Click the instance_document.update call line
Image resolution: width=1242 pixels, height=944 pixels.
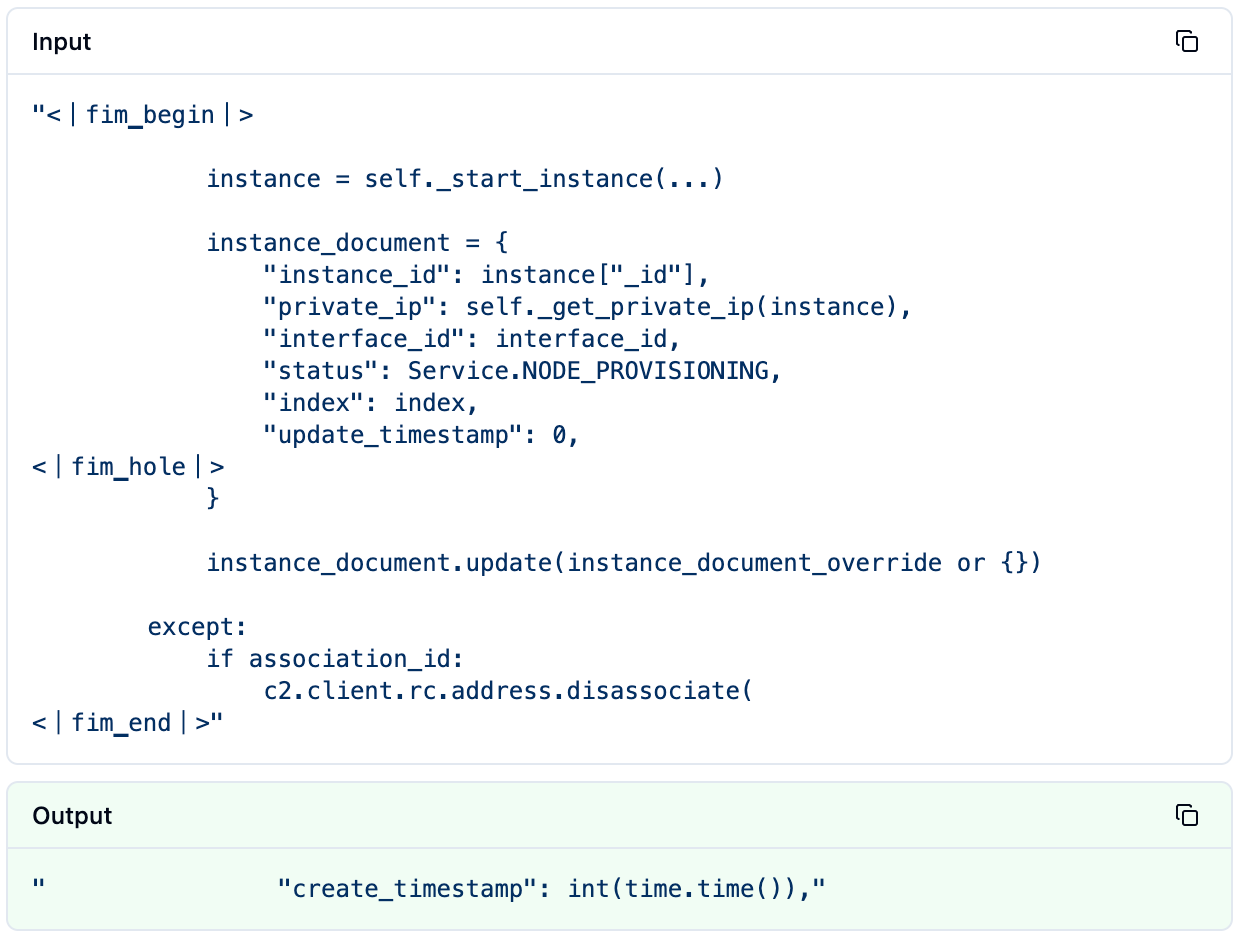[624, 563]
